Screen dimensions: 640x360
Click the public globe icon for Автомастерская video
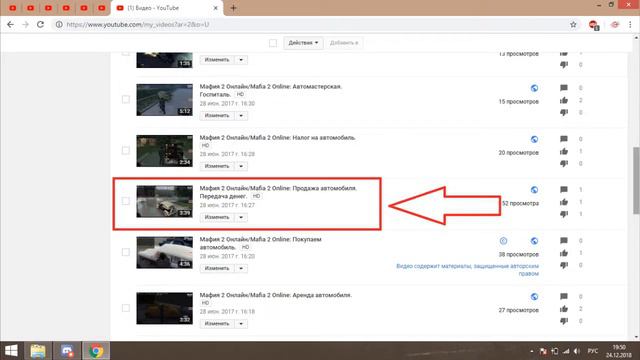534,88
